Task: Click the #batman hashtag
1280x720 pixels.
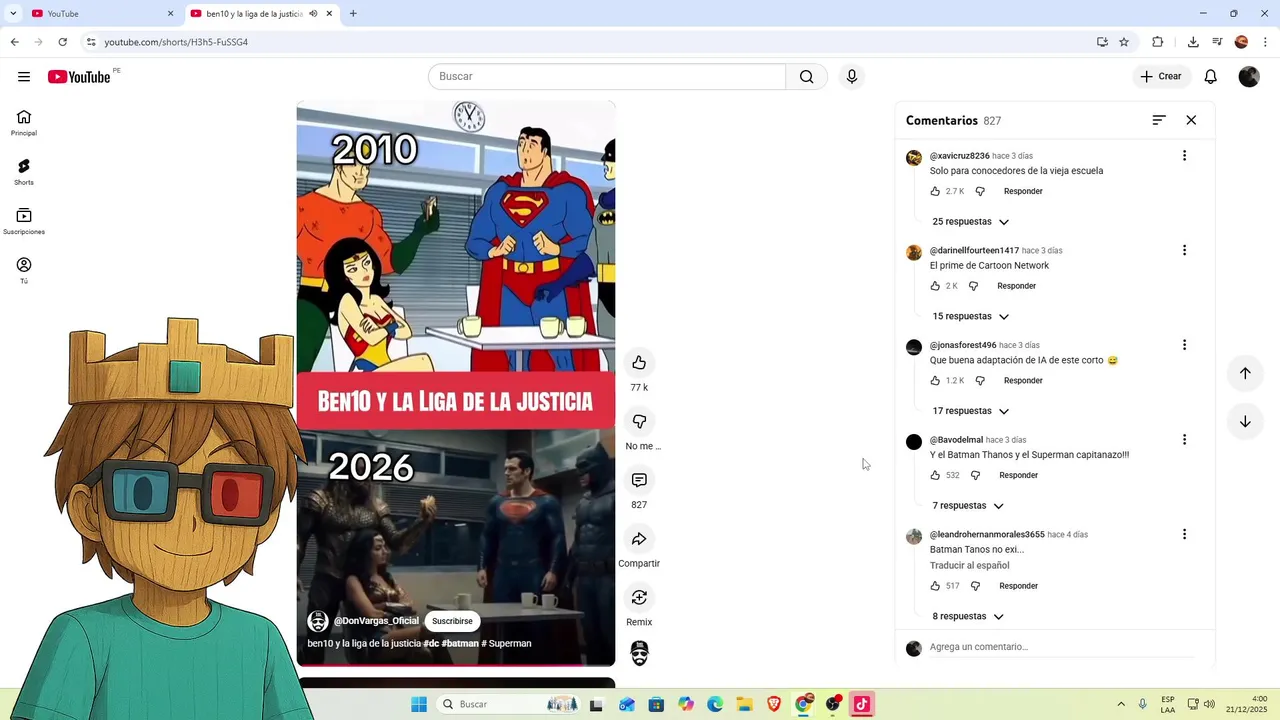Action: pyautogui.click(x=460, y=644)
